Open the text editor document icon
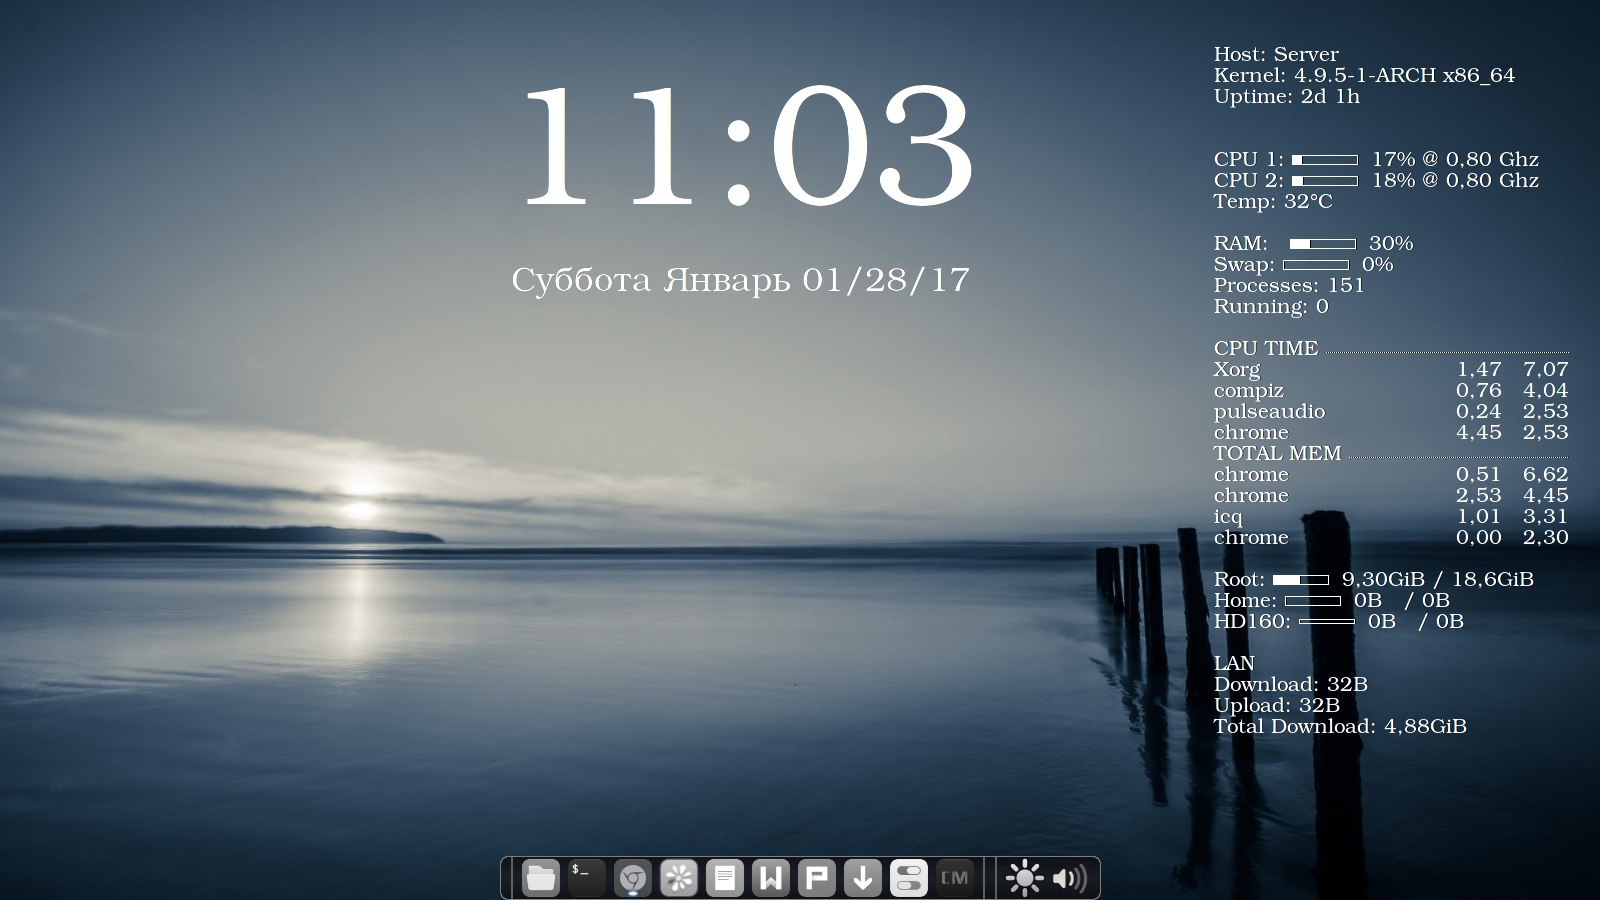Screen dimensions: 1600x900 click(725, 878)
